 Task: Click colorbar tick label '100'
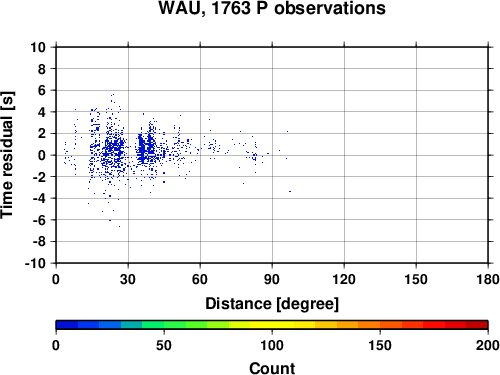click(x=272, y=345)
